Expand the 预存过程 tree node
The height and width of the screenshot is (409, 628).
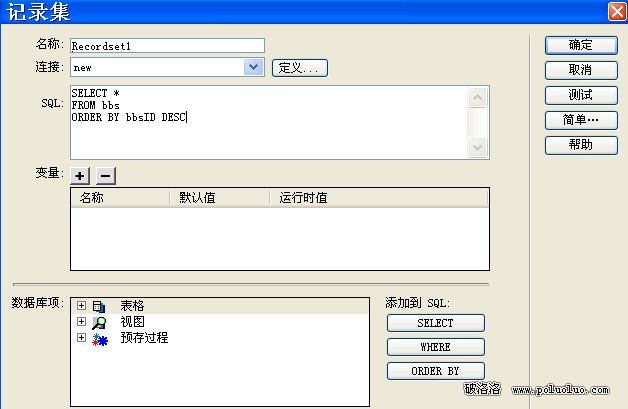(x=81, y=339)
